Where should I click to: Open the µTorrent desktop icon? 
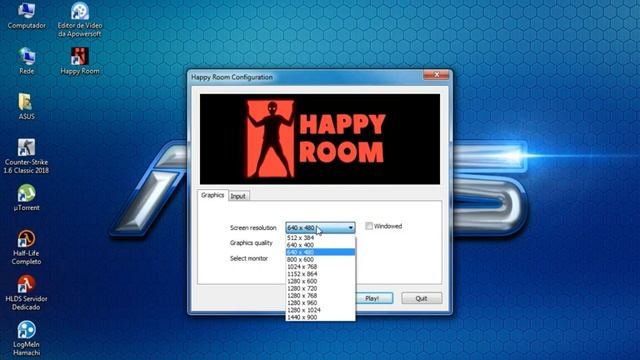pyautogui.click(x=26, y=198)
